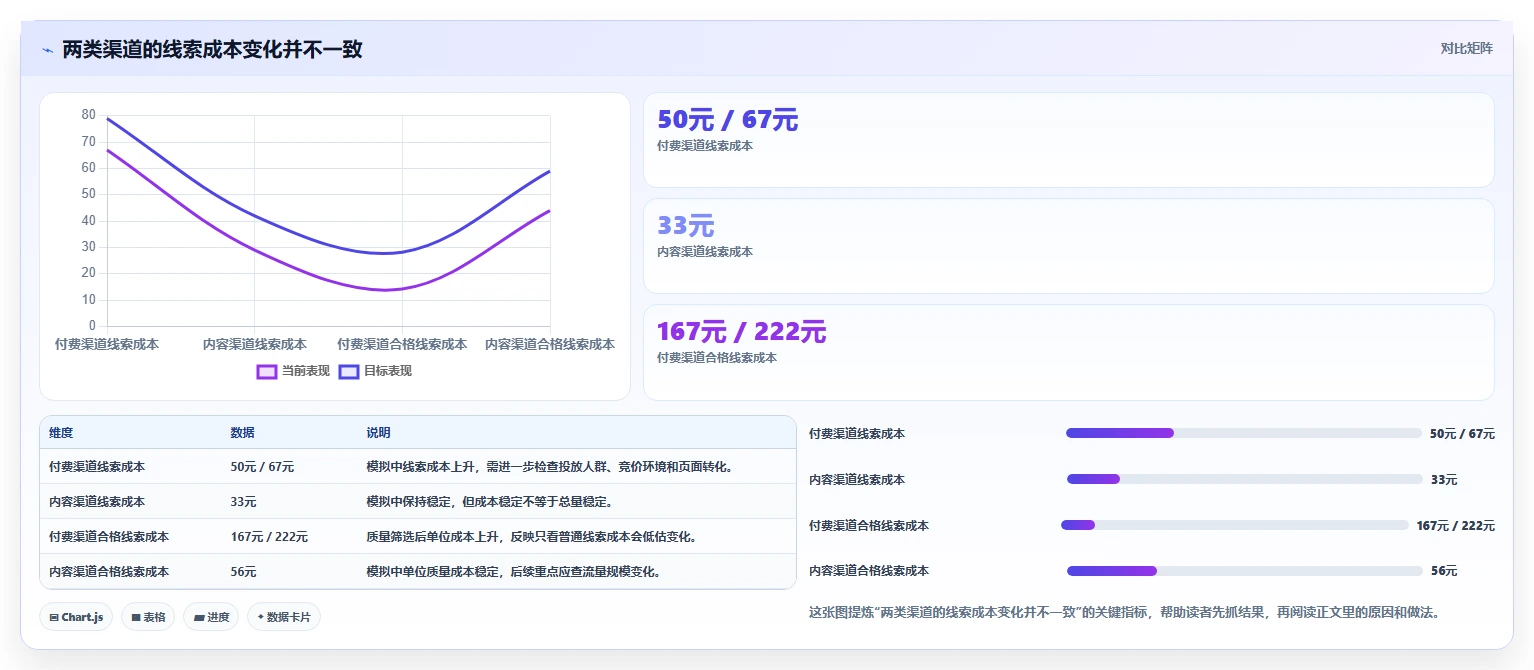Click description 模拟中线索成本上升，需进一步检查投放人群
This screenshot has width=1534, height=670.
point(550,467)
